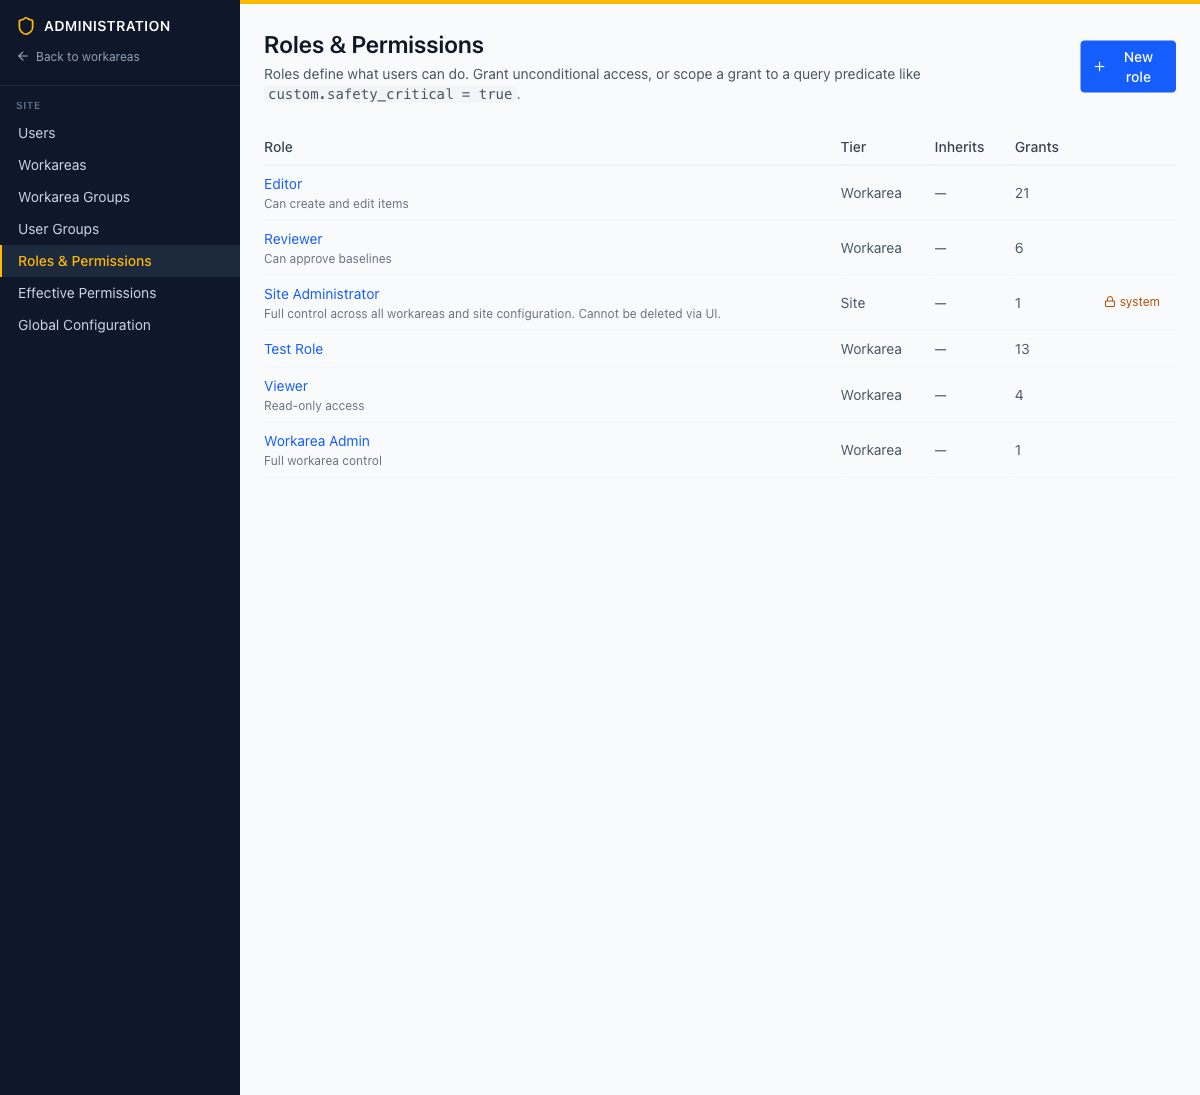Click Test Role's grants count 13

[1022, 349]
